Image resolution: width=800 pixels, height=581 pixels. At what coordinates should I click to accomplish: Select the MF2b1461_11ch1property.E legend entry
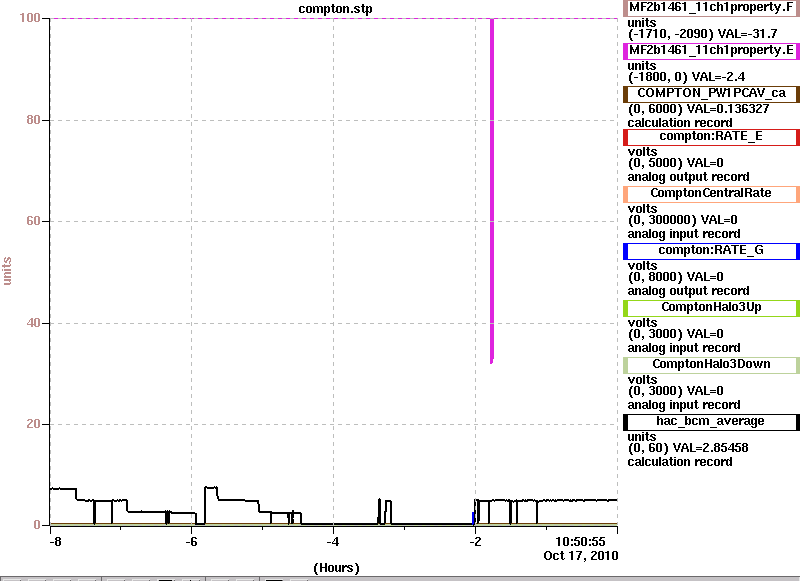(711, 50)
